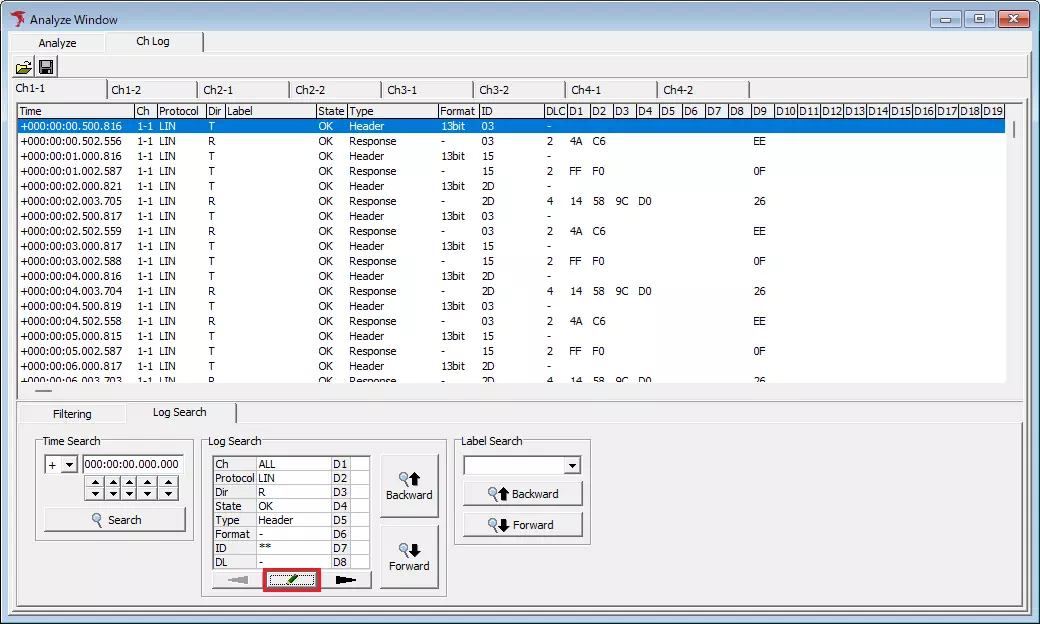The height and width of the screenshot is (624, 1040).
Task: Switch to the Analyze tab
Action: 57,43
